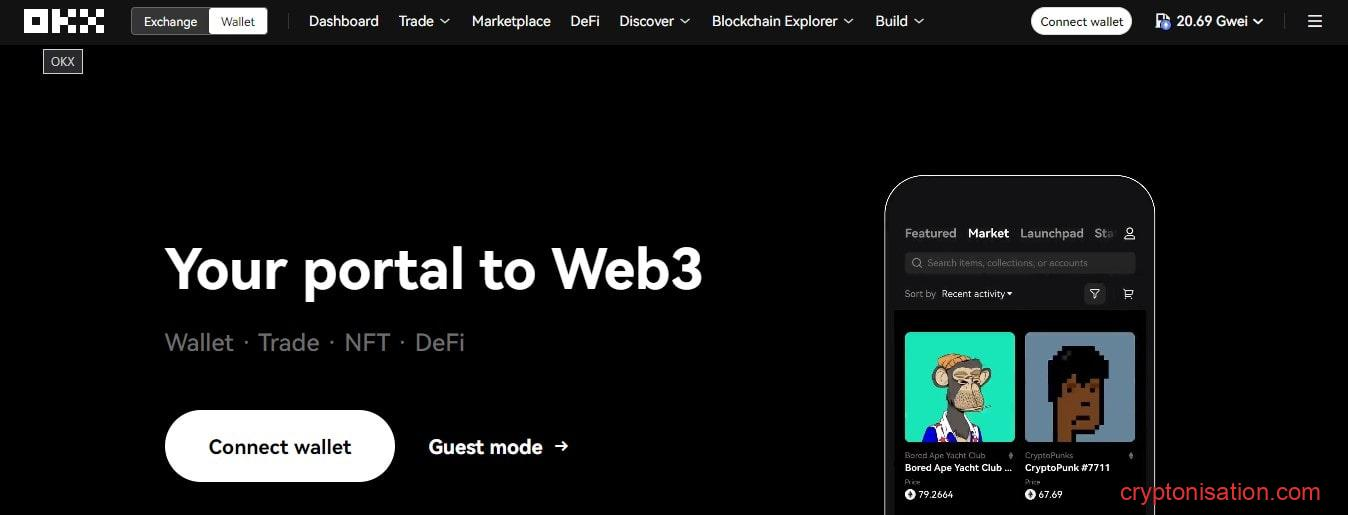
Task: Open the hamburger menu icon
Action: click(1315, 21)
